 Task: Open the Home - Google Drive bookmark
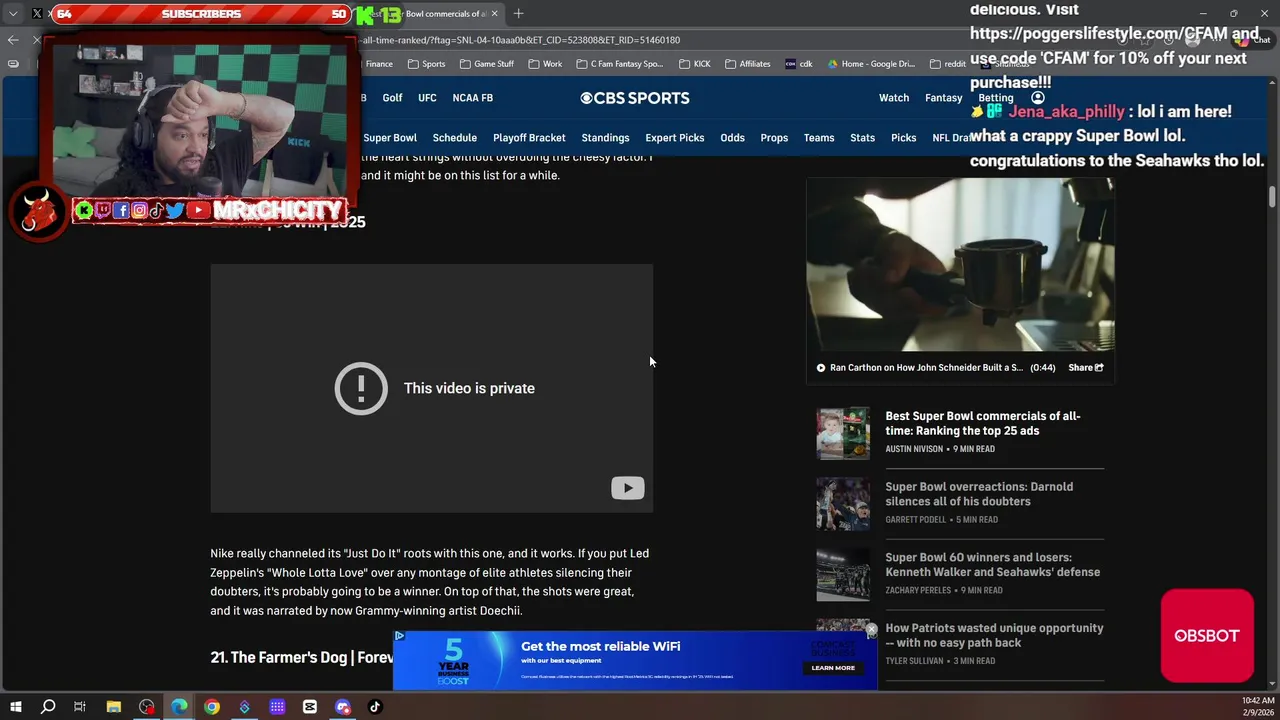tap(871, 64)
